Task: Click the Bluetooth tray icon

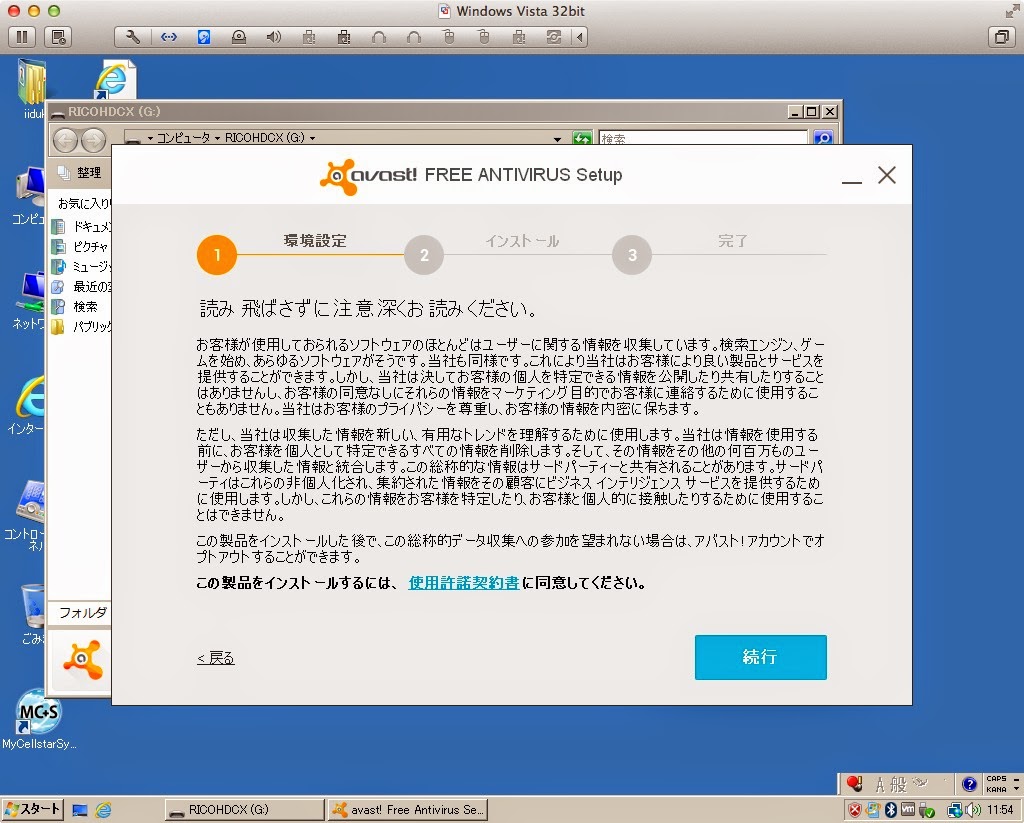Action: [x=891, y=810]
